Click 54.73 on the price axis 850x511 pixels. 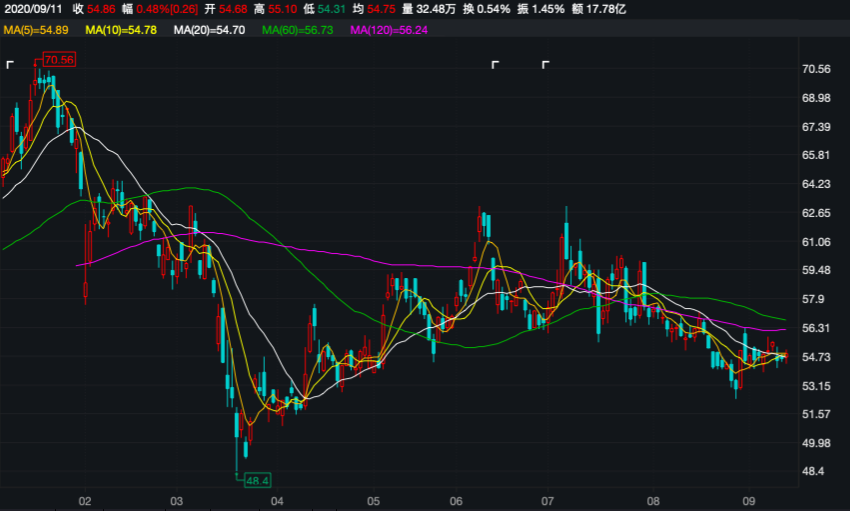(816, 357)
